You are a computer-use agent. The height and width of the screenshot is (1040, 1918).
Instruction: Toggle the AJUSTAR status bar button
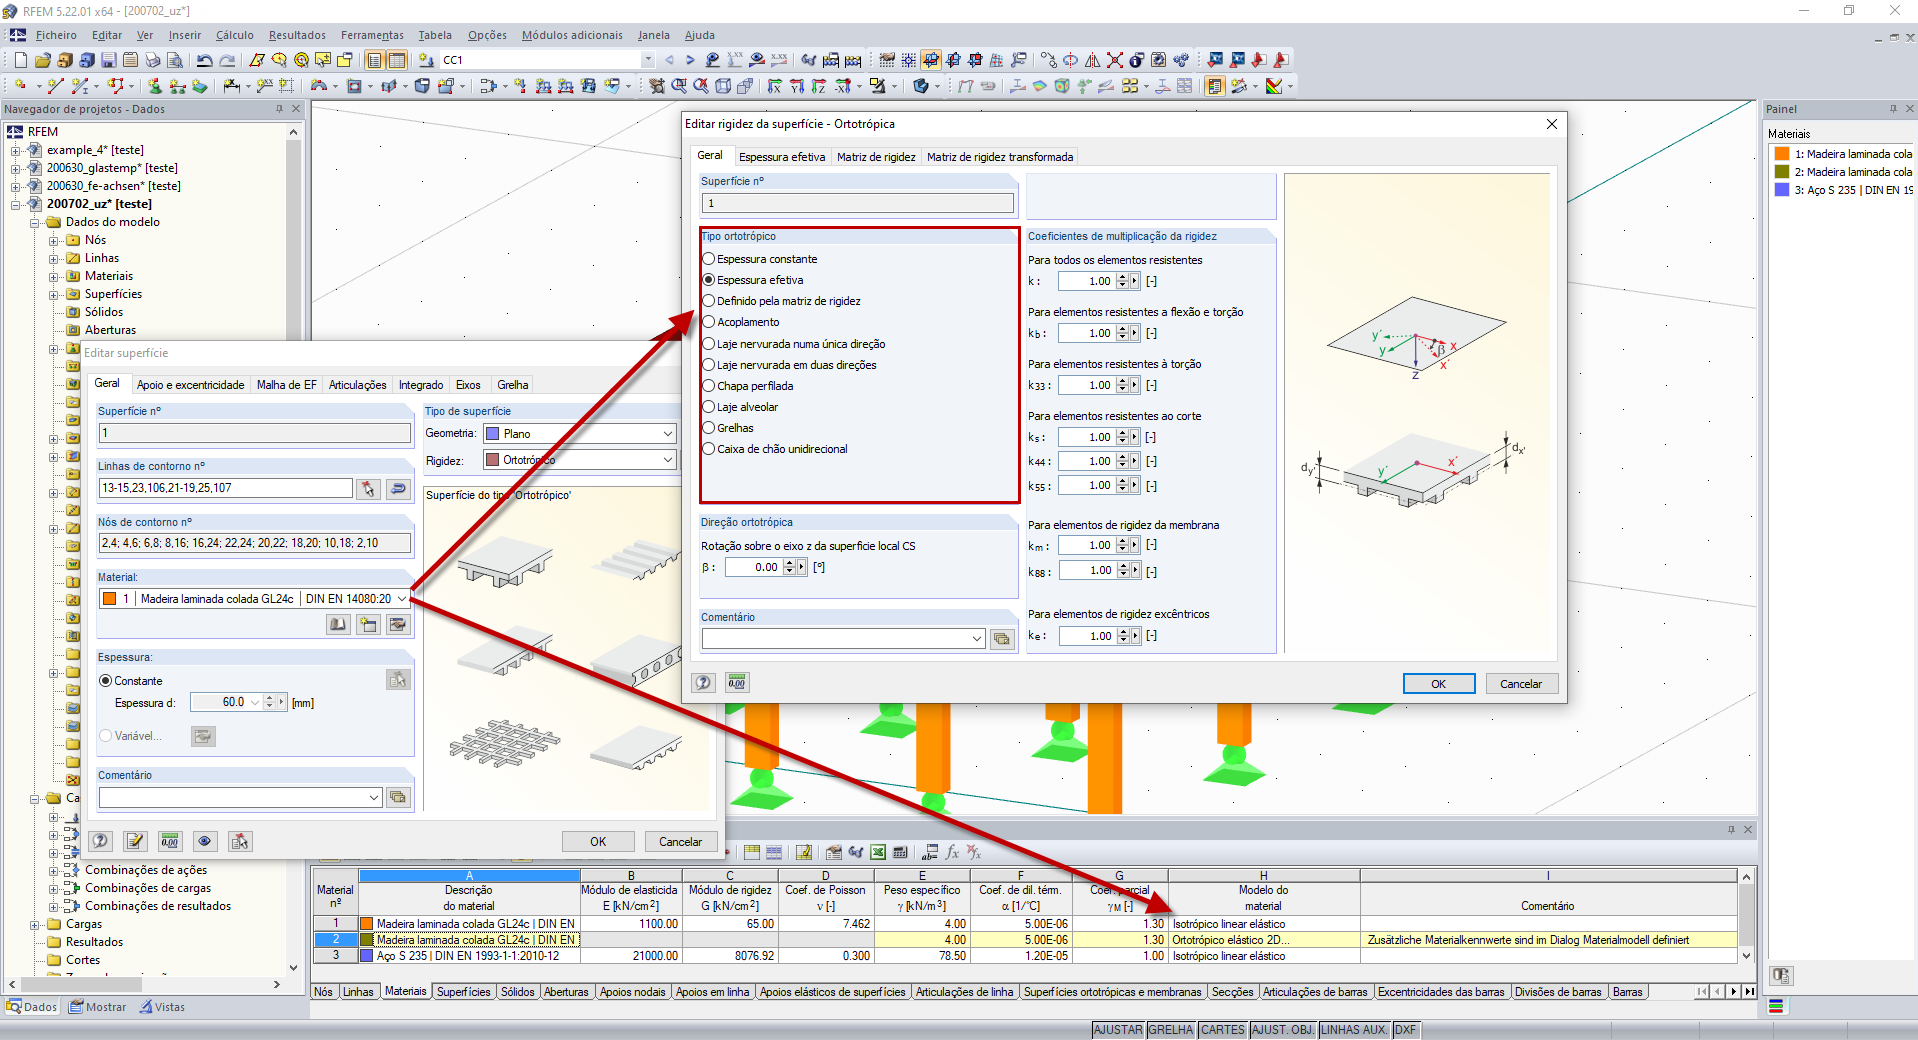click(x=1118, y=1030)
